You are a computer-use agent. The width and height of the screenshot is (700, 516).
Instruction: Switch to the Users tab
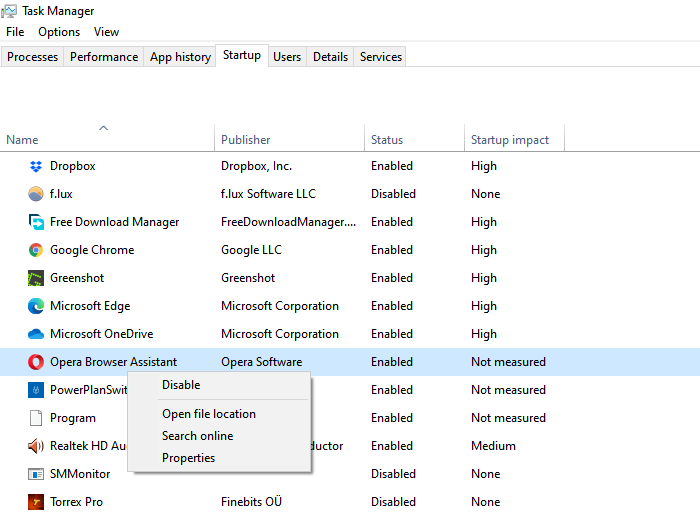click(287, 57)
